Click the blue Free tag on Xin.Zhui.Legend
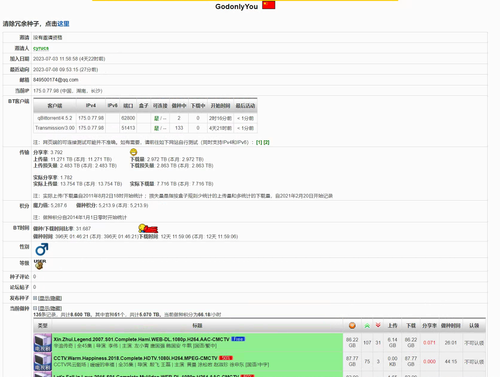This screenshot has height=377, width=500. tap(238, 339)
